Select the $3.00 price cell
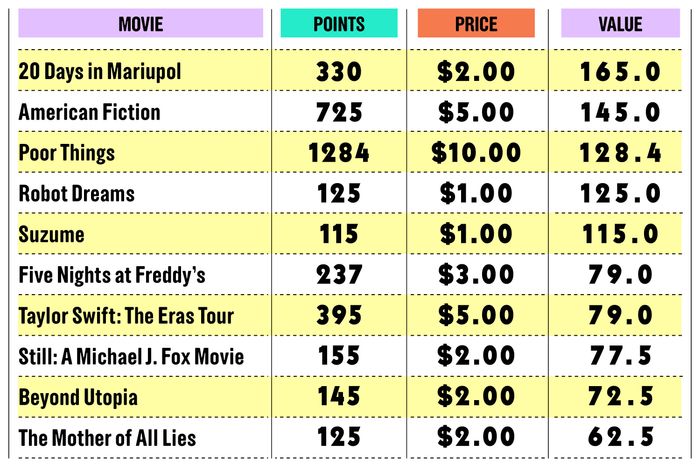Viewport: 700px width, 467px height. point(476,274)
